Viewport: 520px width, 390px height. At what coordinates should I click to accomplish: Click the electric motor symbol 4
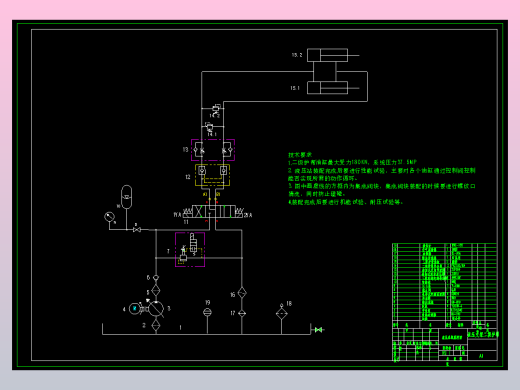(134, 309)
